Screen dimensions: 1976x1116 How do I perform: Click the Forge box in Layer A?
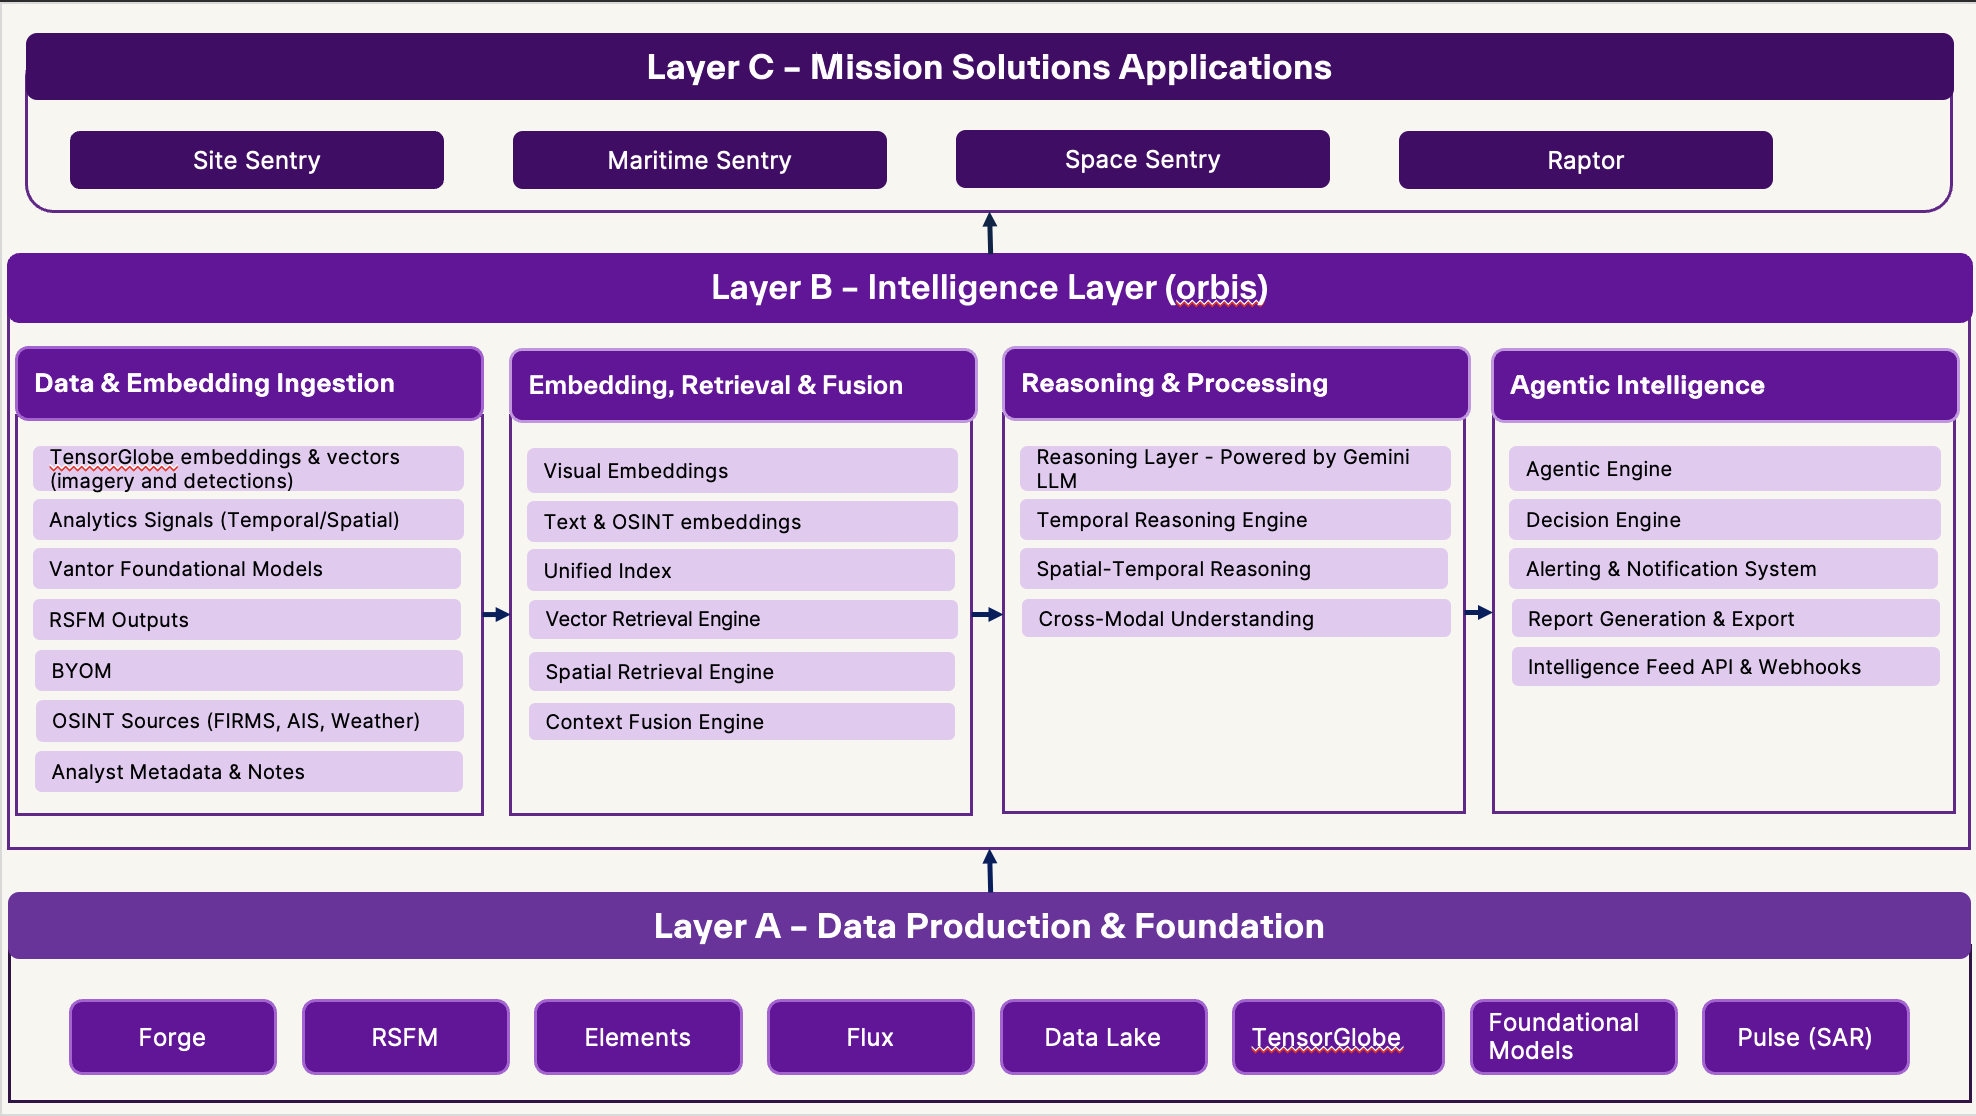coord(172,1037)
